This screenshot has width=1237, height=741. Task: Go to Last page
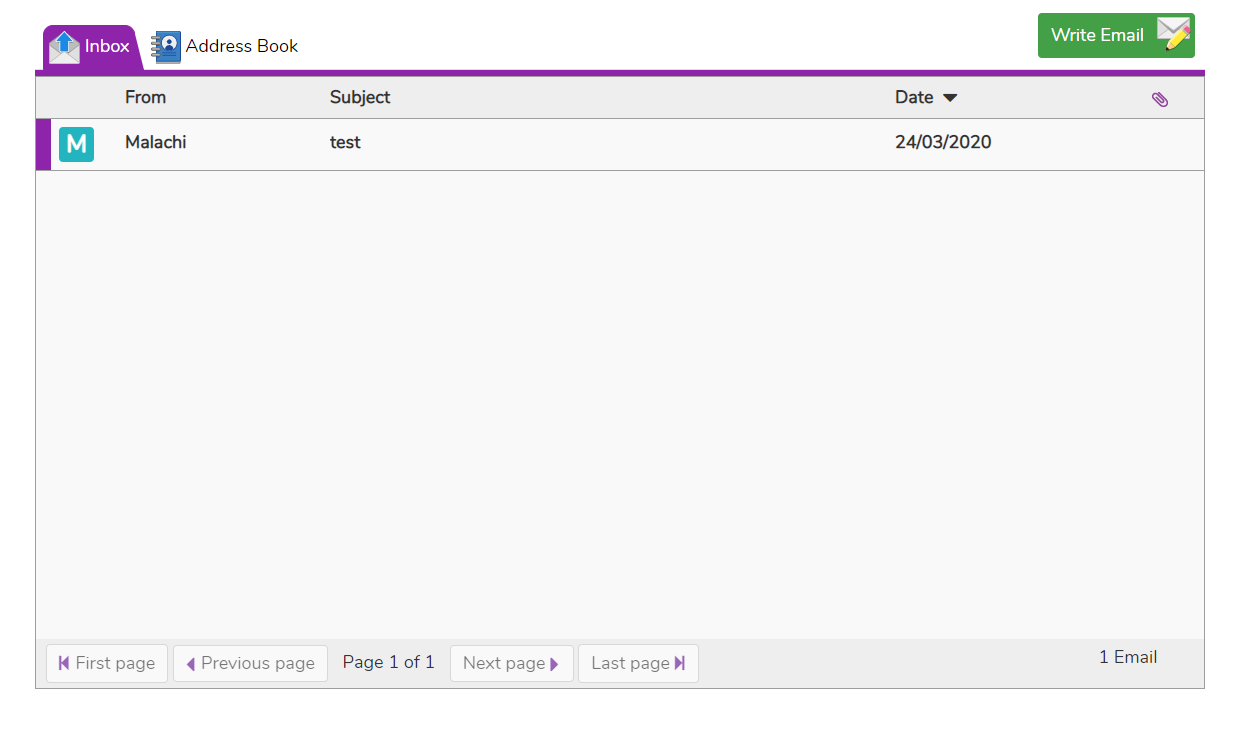tap(638, 663)
